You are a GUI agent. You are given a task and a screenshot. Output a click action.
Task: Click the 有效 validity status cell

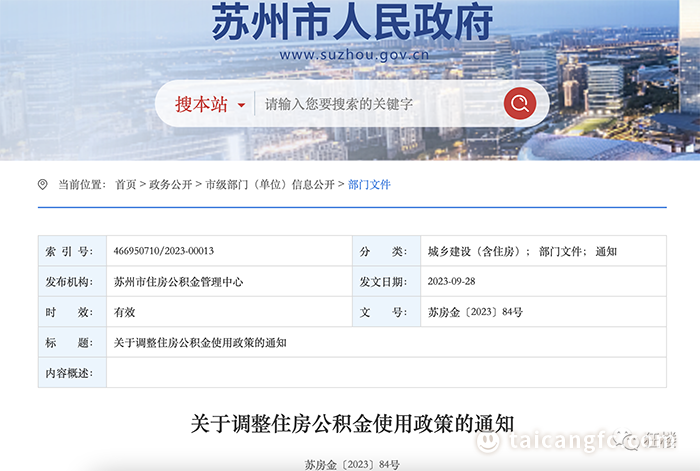point(229,312)
